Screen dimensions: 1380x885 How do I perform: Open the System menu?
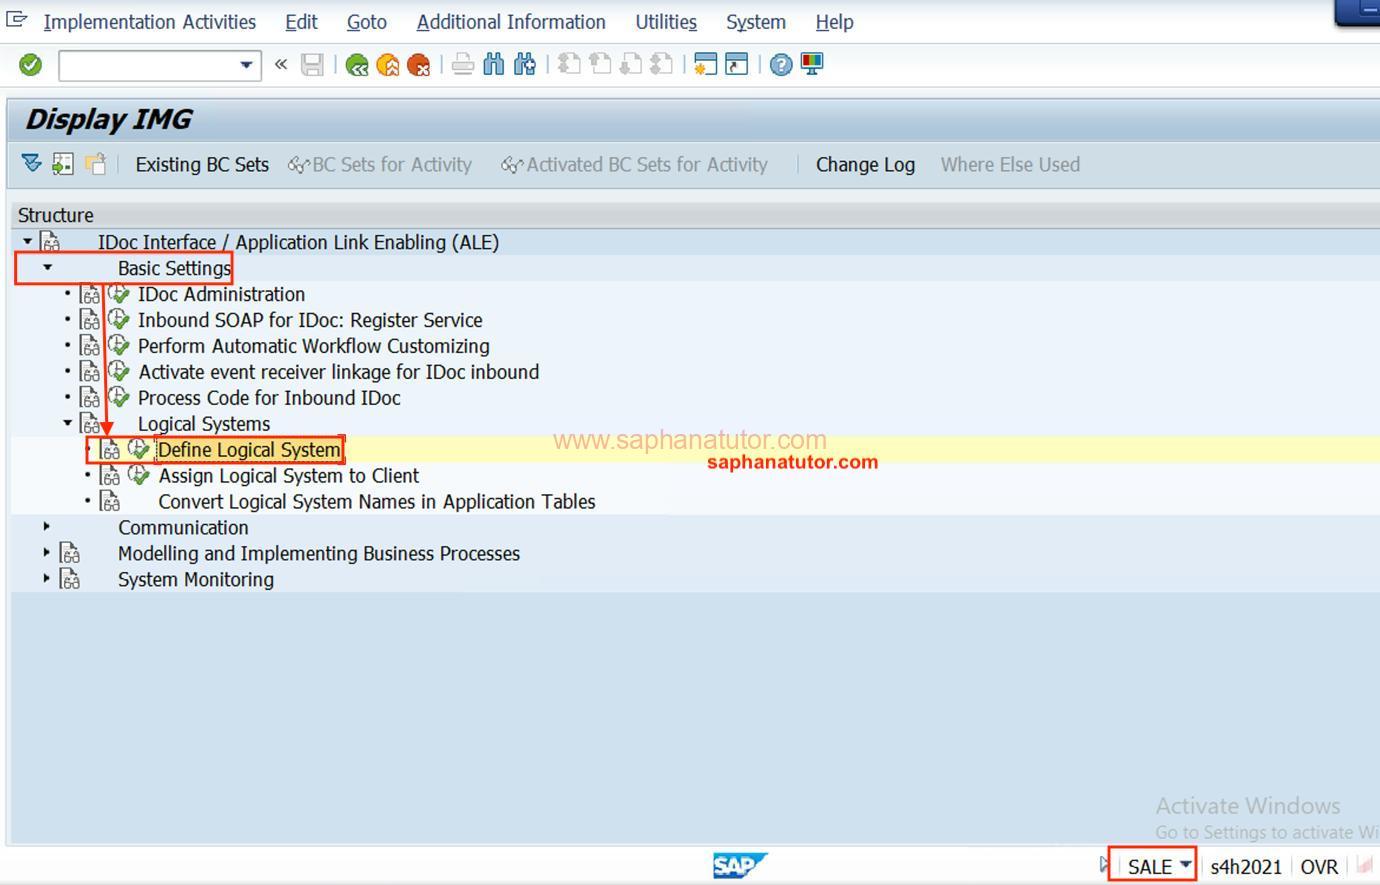point(756,22)
